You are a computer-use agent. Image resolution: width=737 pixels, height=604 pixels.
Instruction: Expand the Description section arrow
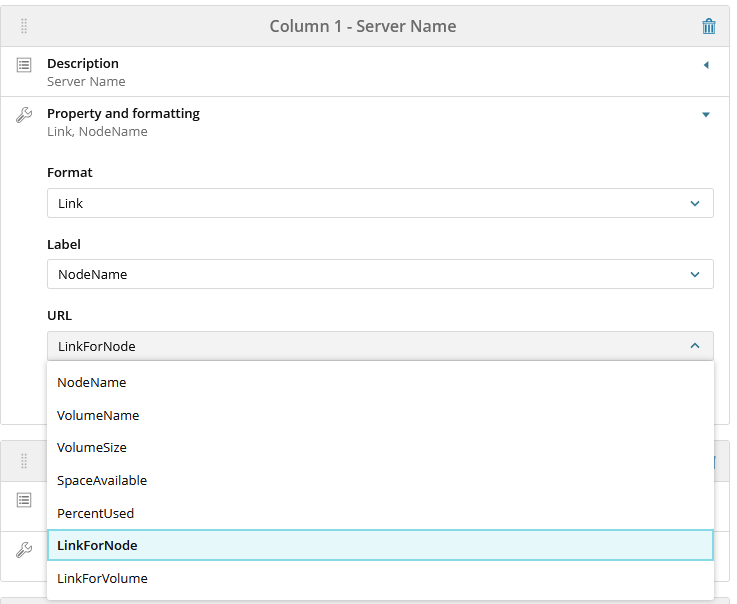pyautogui.click(x=706, y=65)
